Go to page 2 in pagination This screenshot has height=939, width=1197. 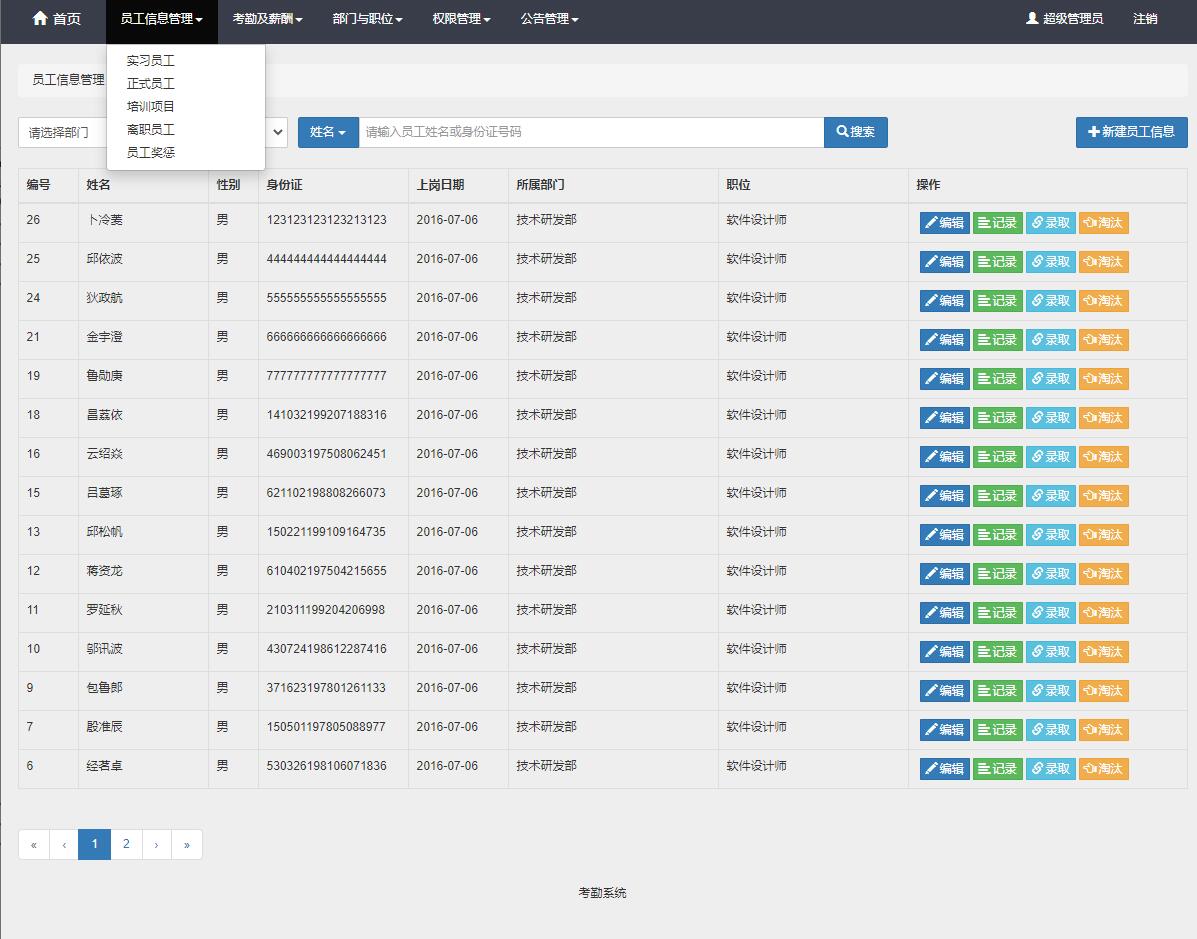tap(126, 844)
